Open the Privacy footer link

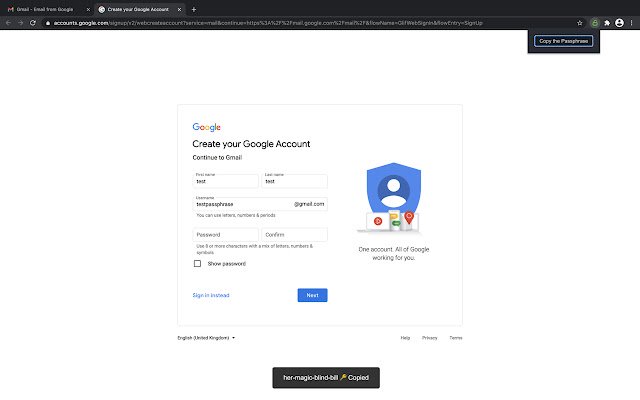point(429,338)
